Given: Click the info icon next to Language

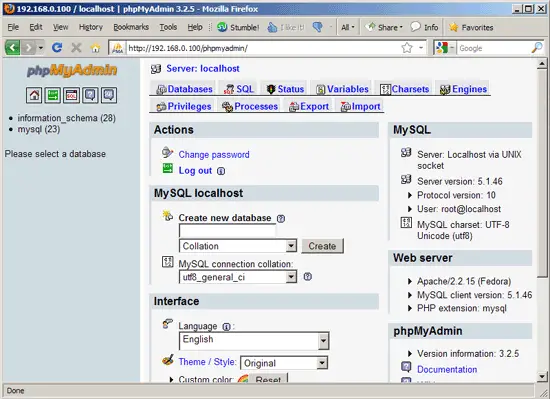Looking at the screenshot, I should [226, 327].
